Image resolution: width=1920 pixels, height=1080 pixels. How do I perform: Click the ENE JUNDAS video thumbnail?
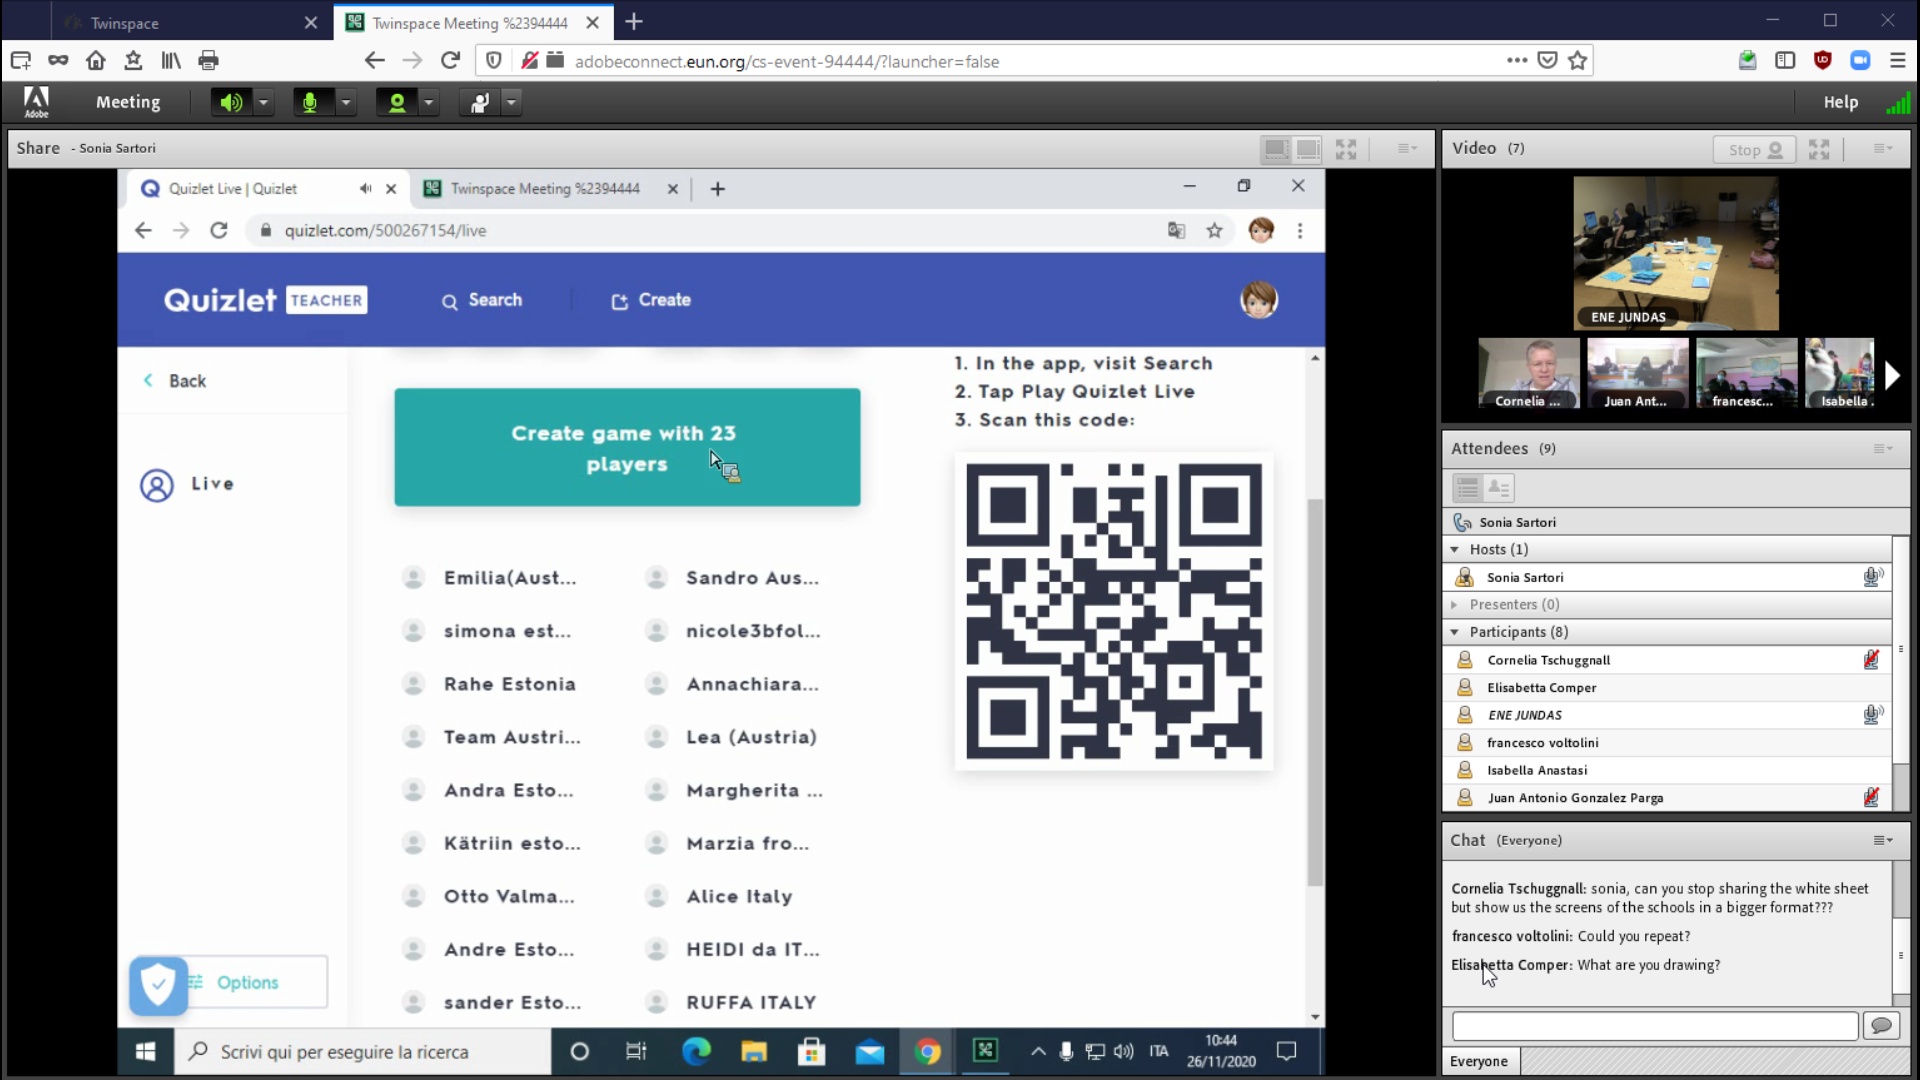[1675, 253]
